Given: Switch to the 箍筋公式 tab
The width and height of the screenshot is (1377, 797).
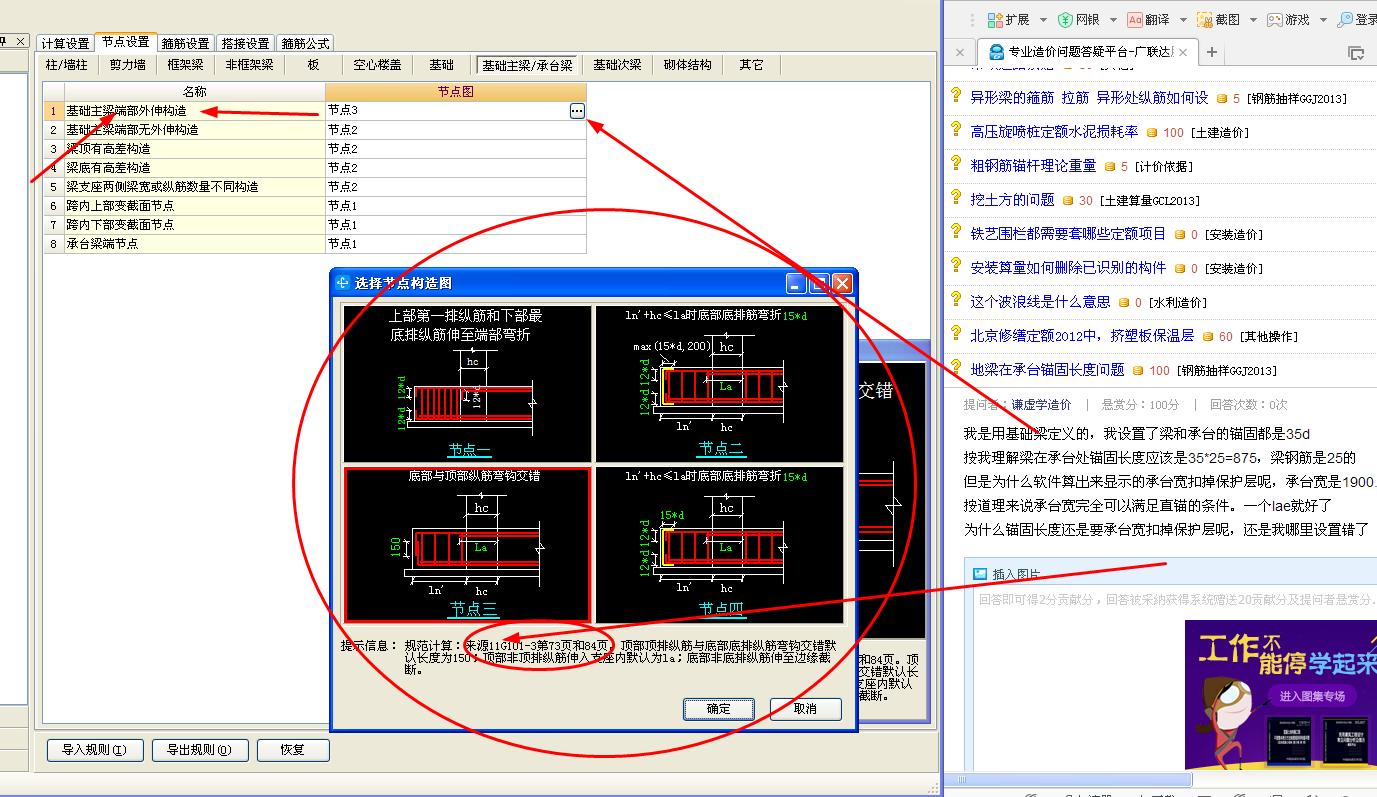Looking at the screenshot, I should point(305,43).
